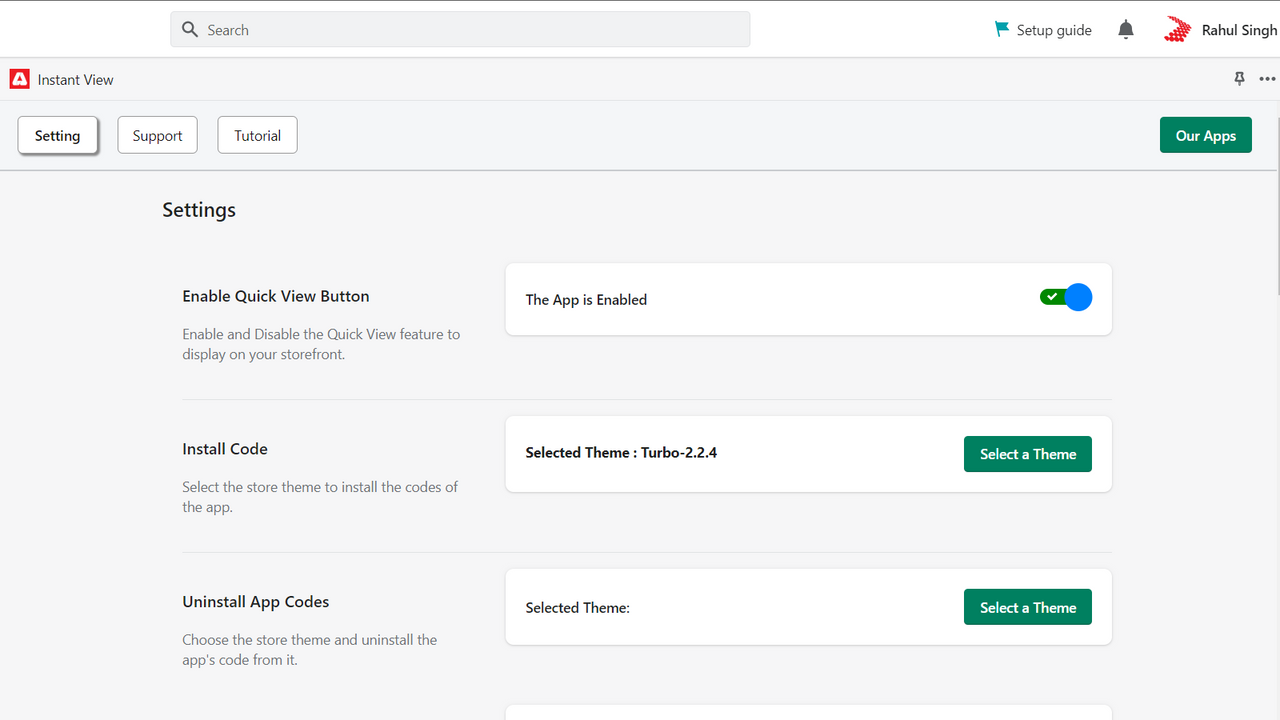Open the Tutorial tab
This screenshot has height=720, width=1280.
tap(257, 134)
